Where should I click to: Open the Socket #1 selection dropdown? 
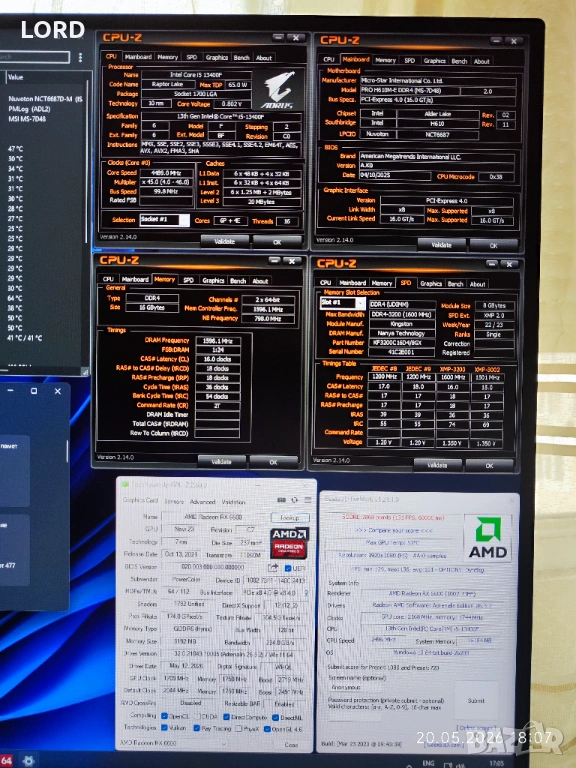pyautogui.click(x=164, y=220)
